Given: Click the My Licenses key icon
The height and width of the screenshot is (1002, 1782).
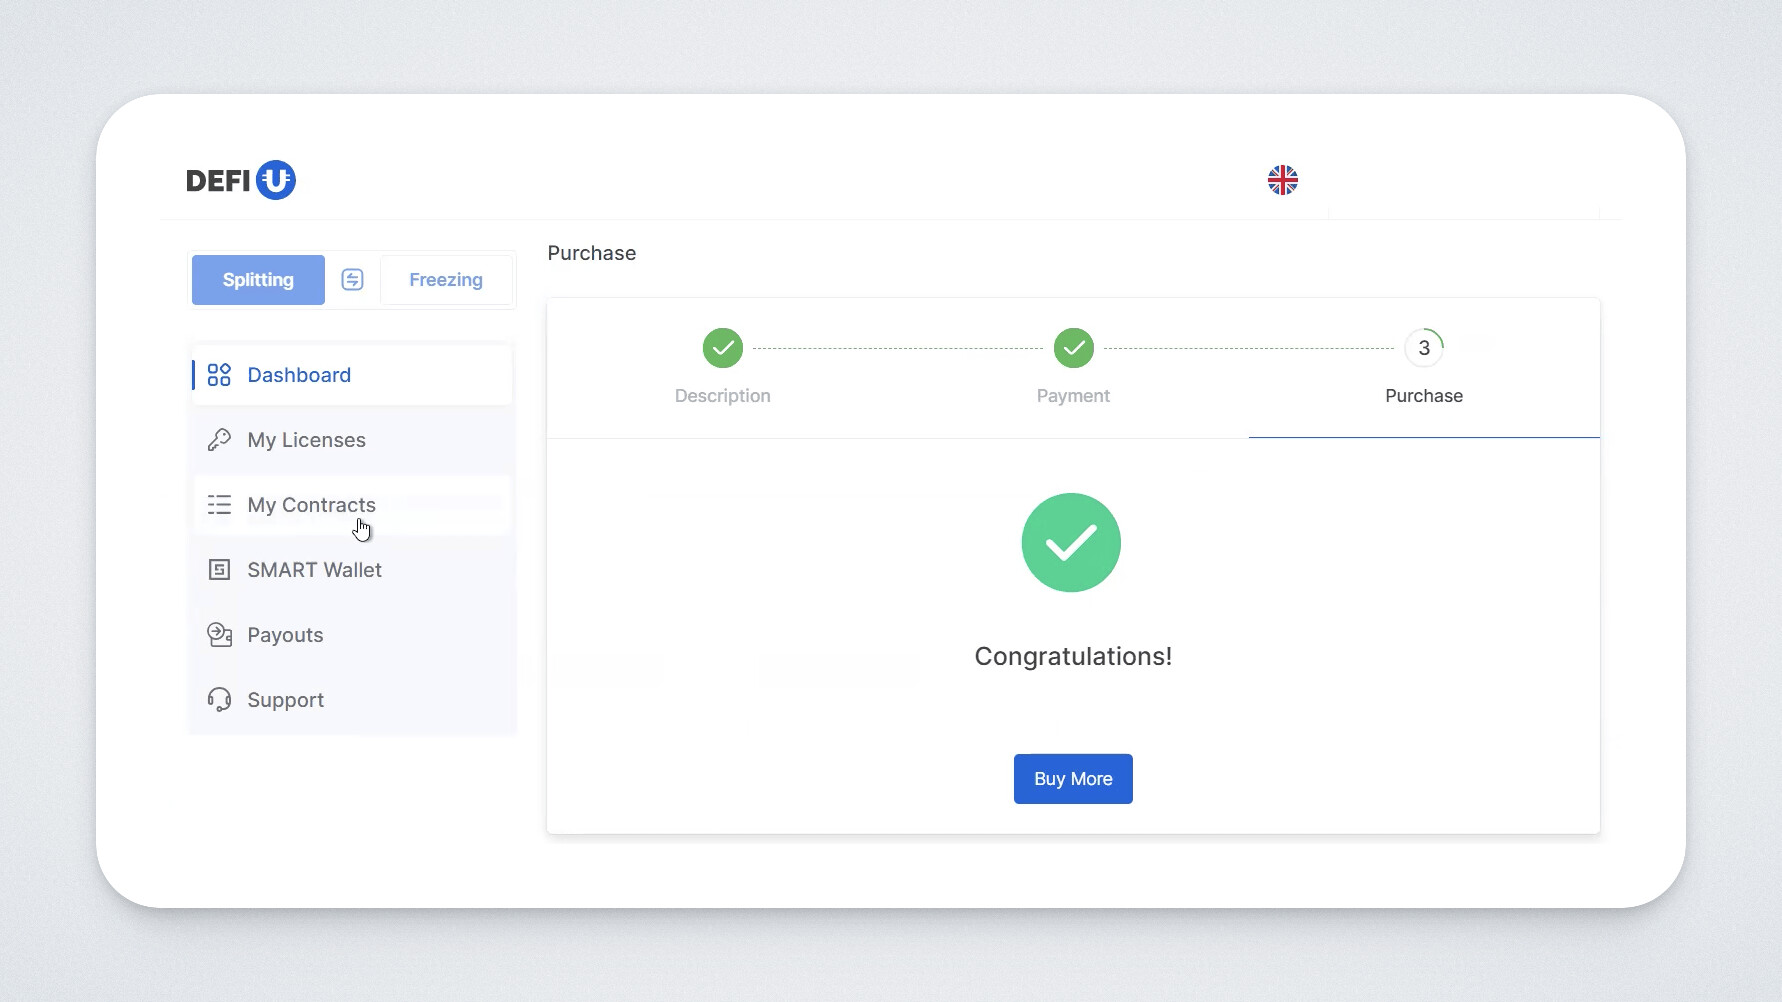Looking at the screenshot, I should (219, 440).
